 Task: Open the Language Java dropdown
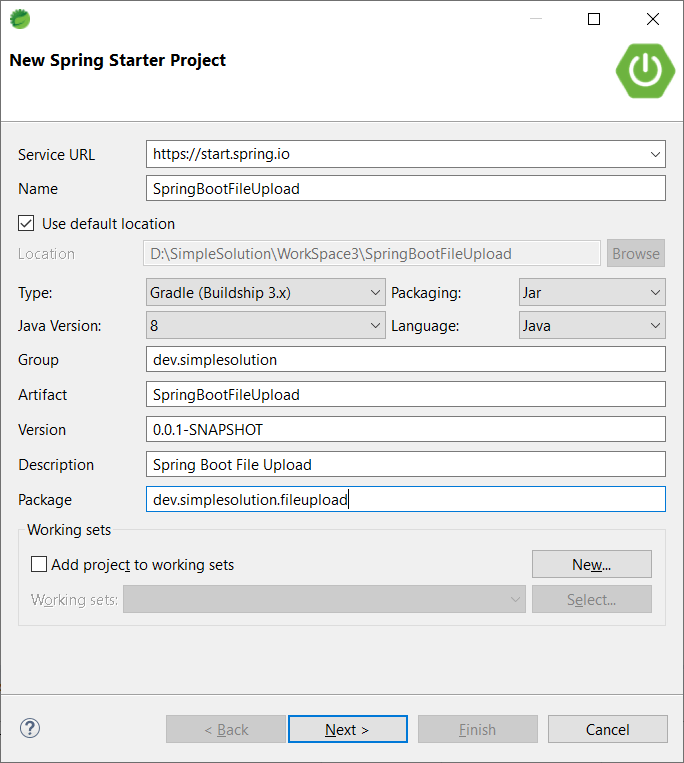592,326
